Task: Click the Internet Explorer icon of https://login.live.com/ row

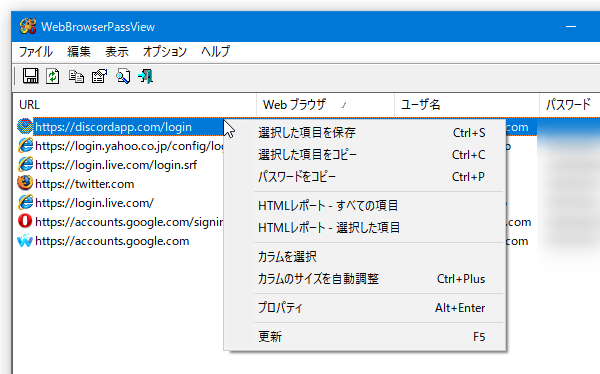Action: 25,203
